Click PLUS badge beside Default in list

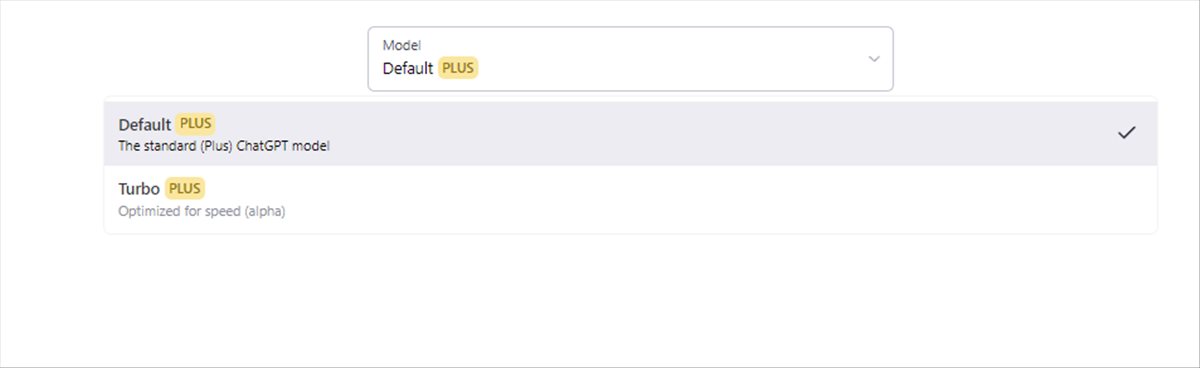click(x=196, y=124)
